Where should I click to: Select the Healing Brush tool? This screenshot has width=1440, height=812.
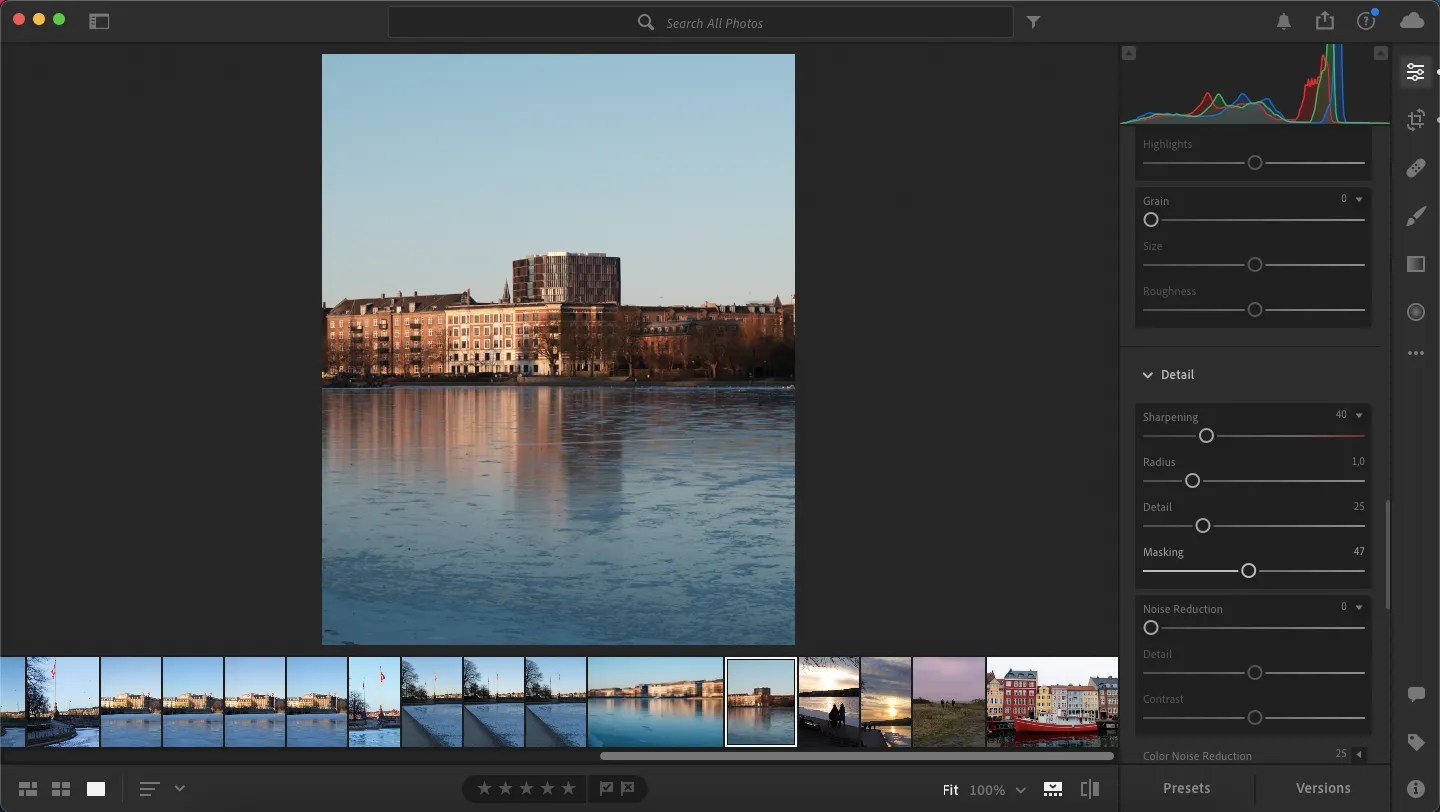pyautogui.click(x=1415, y=168)
